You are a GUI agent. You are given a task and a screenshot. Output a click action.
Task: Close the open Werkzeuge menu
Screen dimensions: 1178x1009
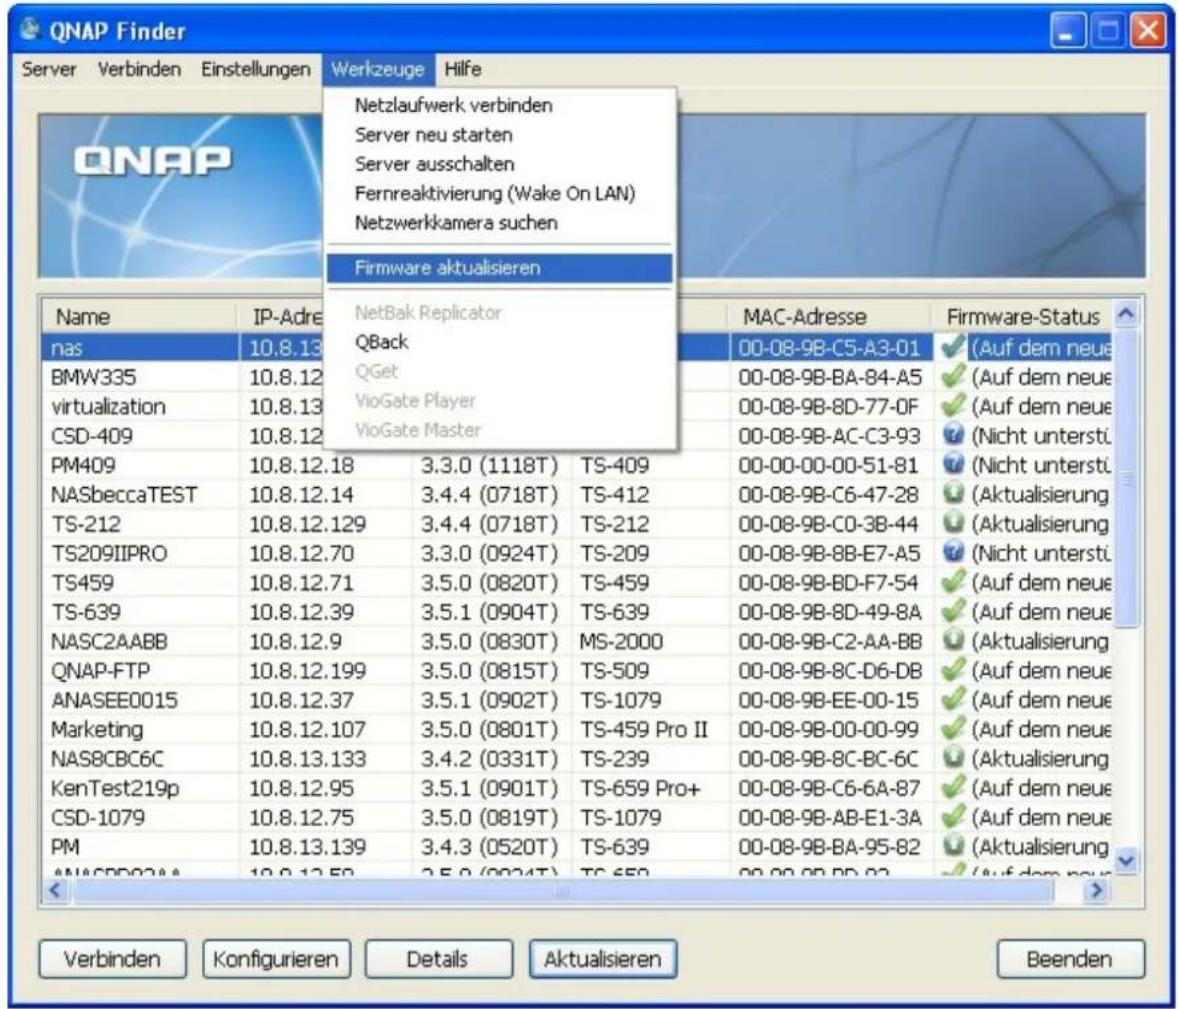point(378,69)
